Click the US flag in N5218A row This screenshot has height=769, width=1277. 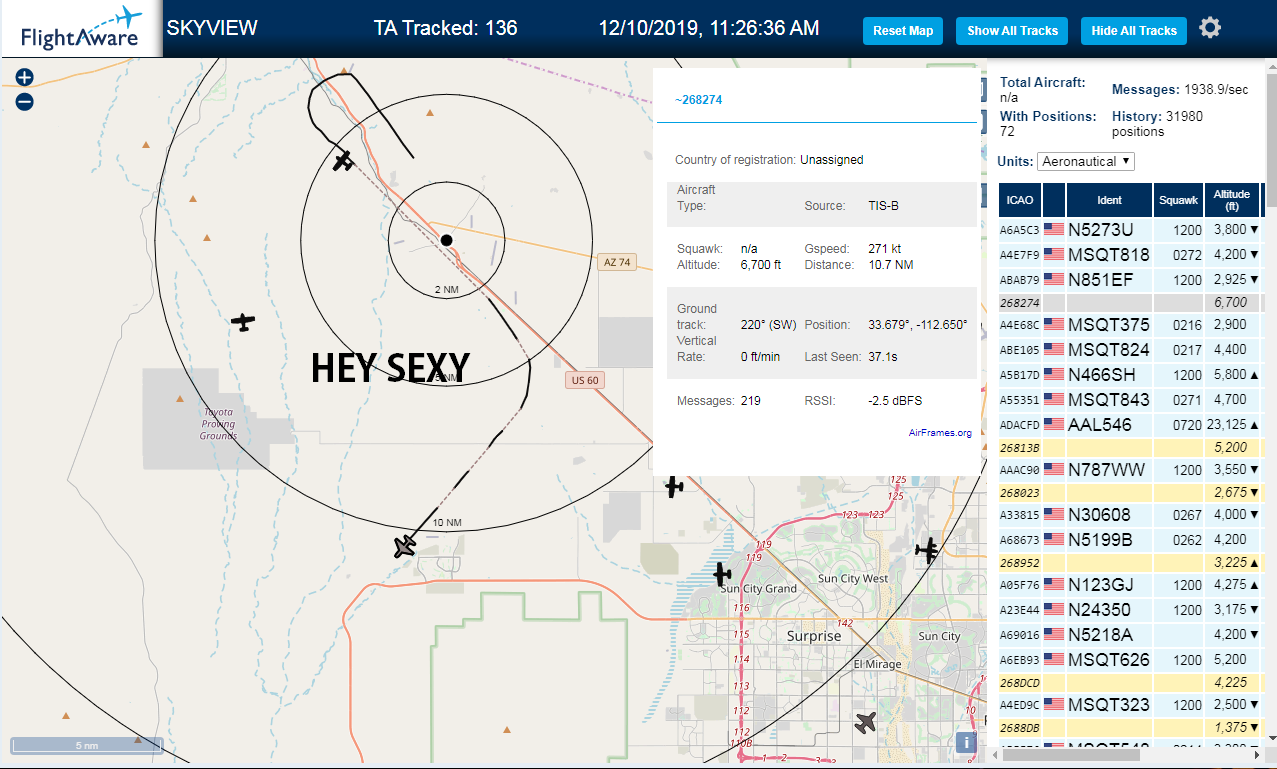(1054, 634)
